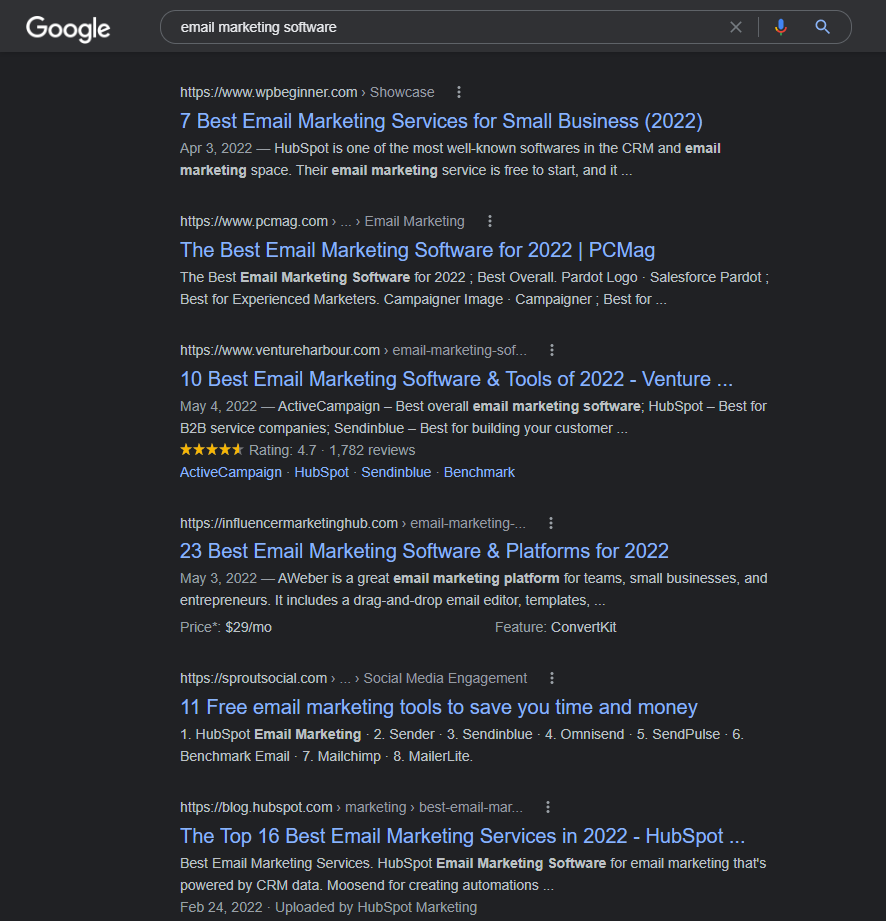Screen dimensions: 886x921
Task: Activate voice search with the microphone icon
Action: pos(780,27)
